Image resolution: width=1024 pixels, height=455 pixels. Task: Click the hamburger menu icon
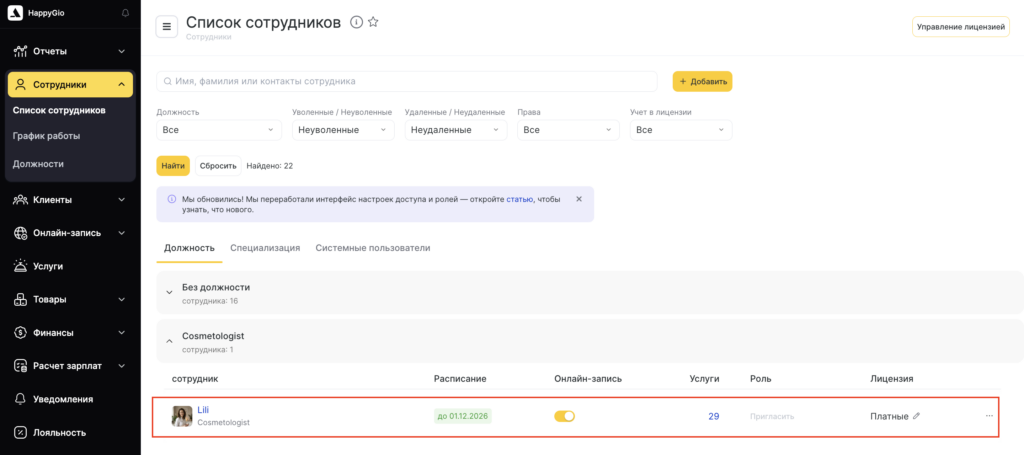click(167, 27)
